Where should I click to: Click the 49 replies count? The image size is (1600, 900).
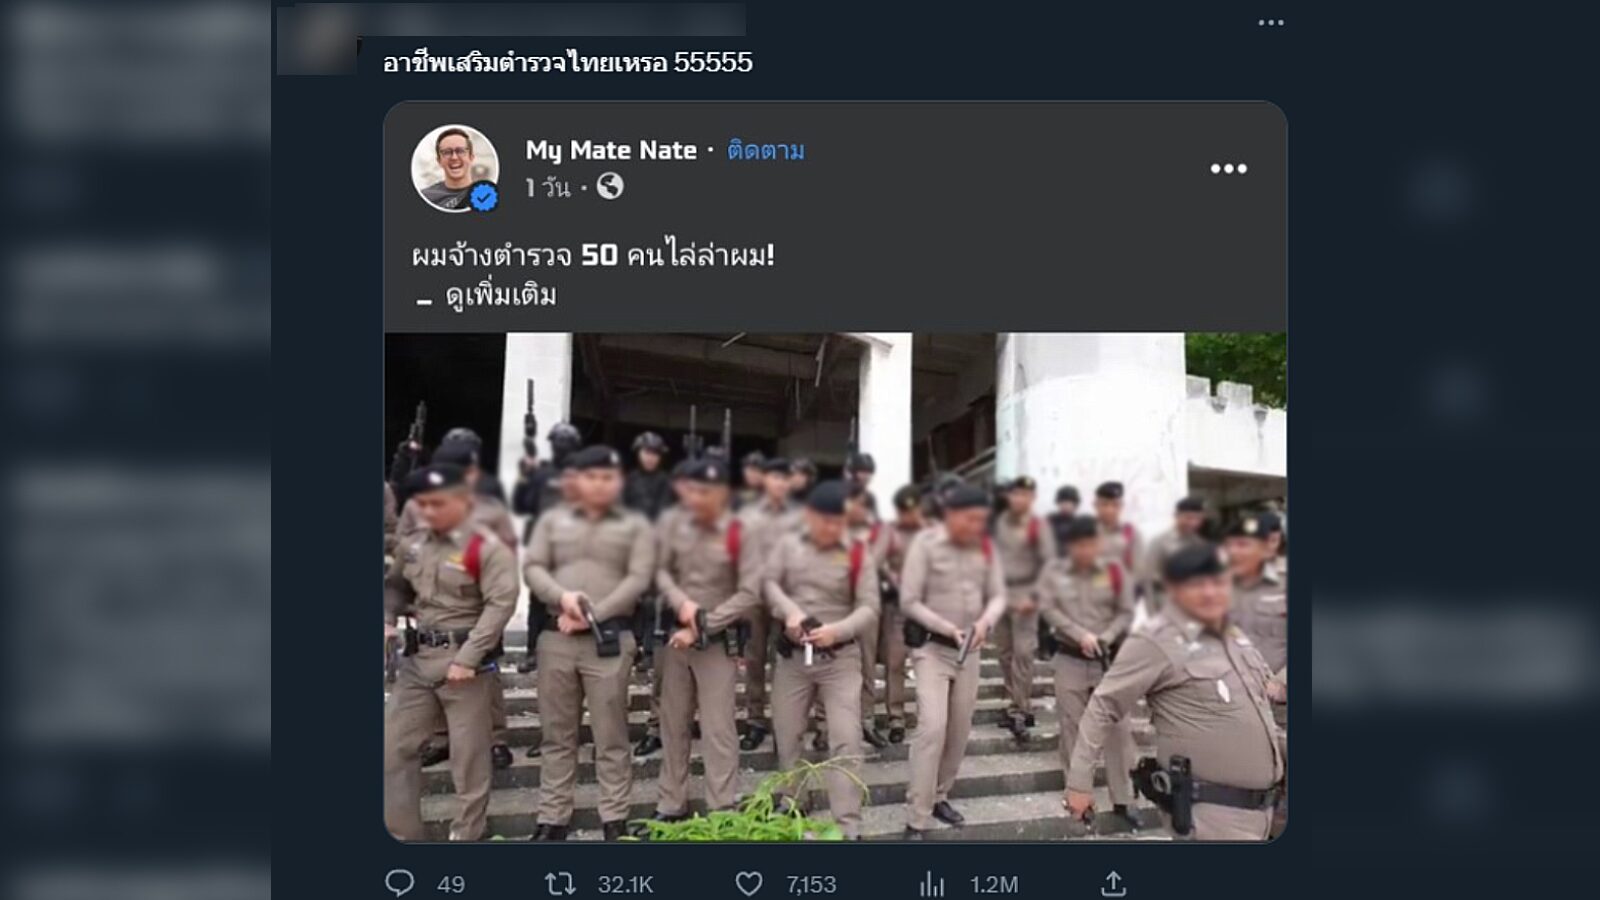click(451, 884)
